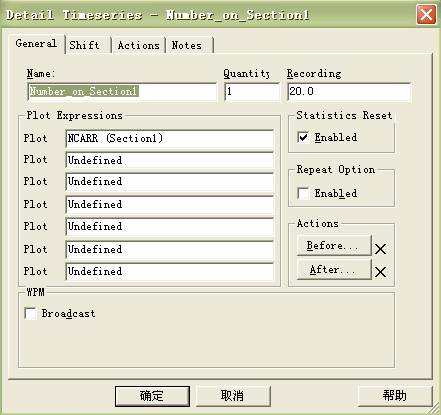Confirm with the 确定 button
Screen dimensions: 441x415
pos(152,396)
